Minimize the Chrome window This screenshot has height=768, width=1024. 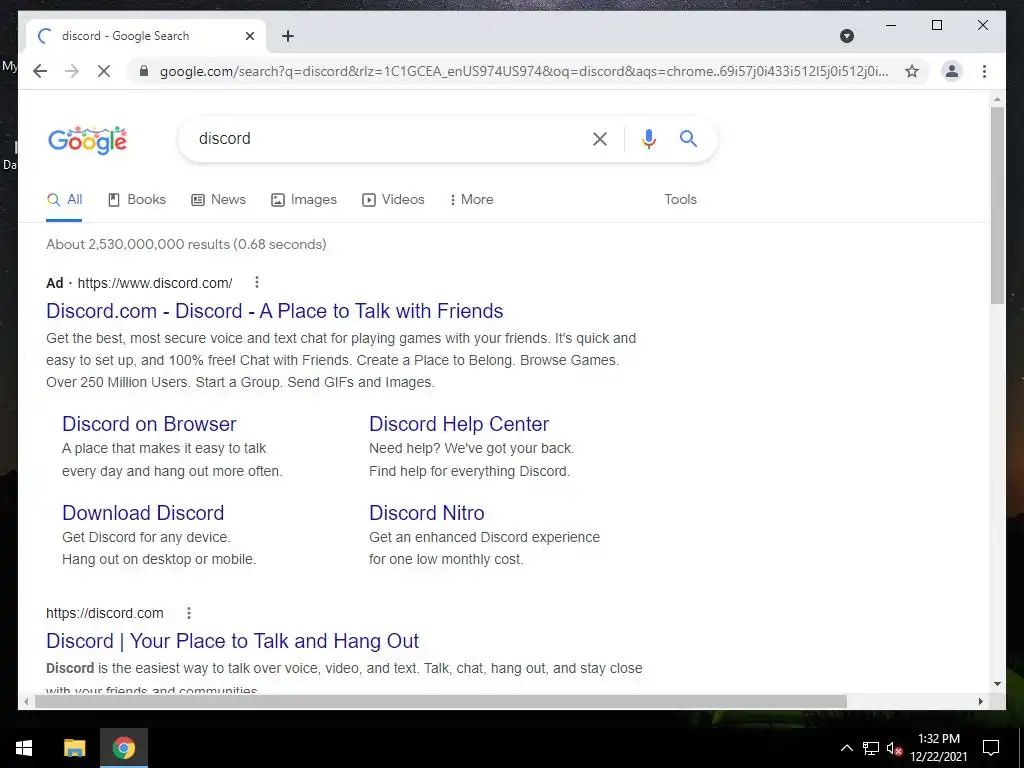(x=891, y=25)
